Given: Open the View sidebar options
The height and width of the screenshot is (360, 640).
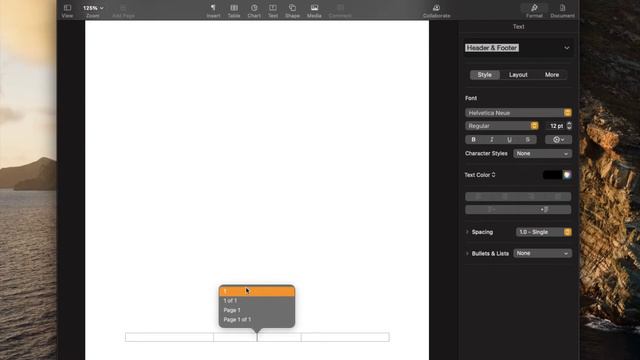Looking at the screenshot, I should pos(67,11).
